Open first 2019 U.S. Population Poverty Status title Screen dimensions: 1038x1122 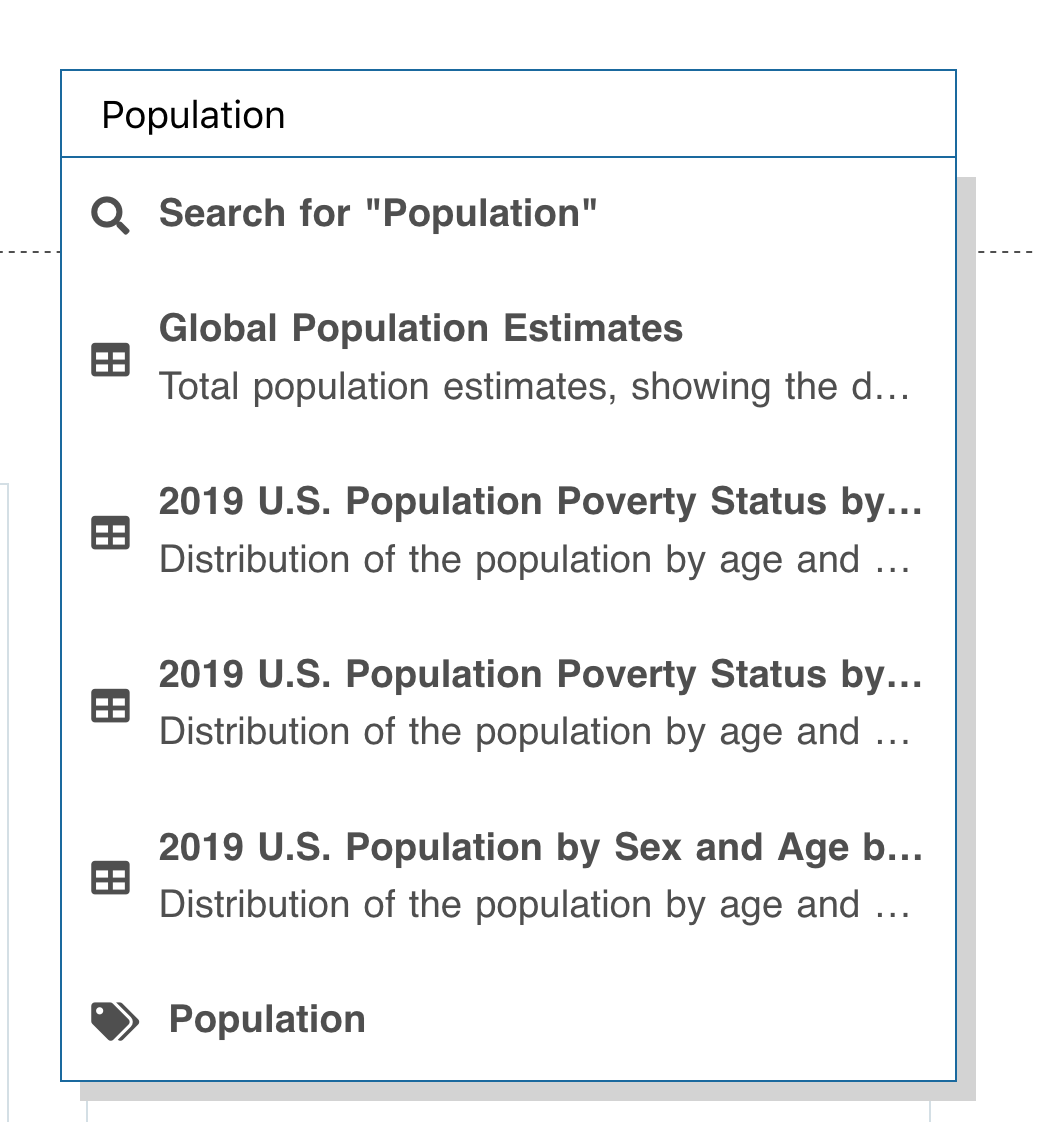tap(540, 502)
